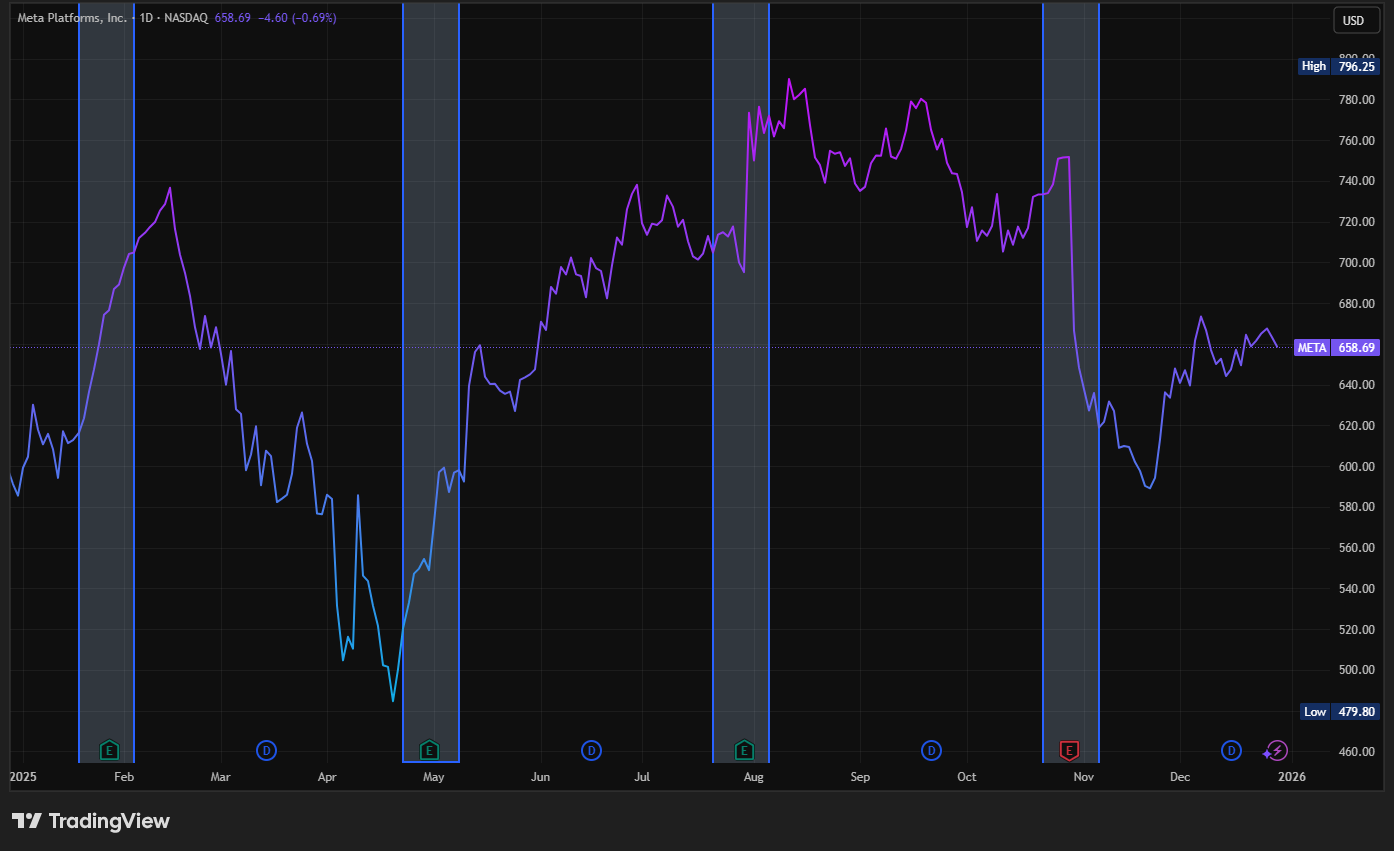Screen dimensions: 1394x851
Task: Click the Low 479.80 price label
Action: (1339, 712)
